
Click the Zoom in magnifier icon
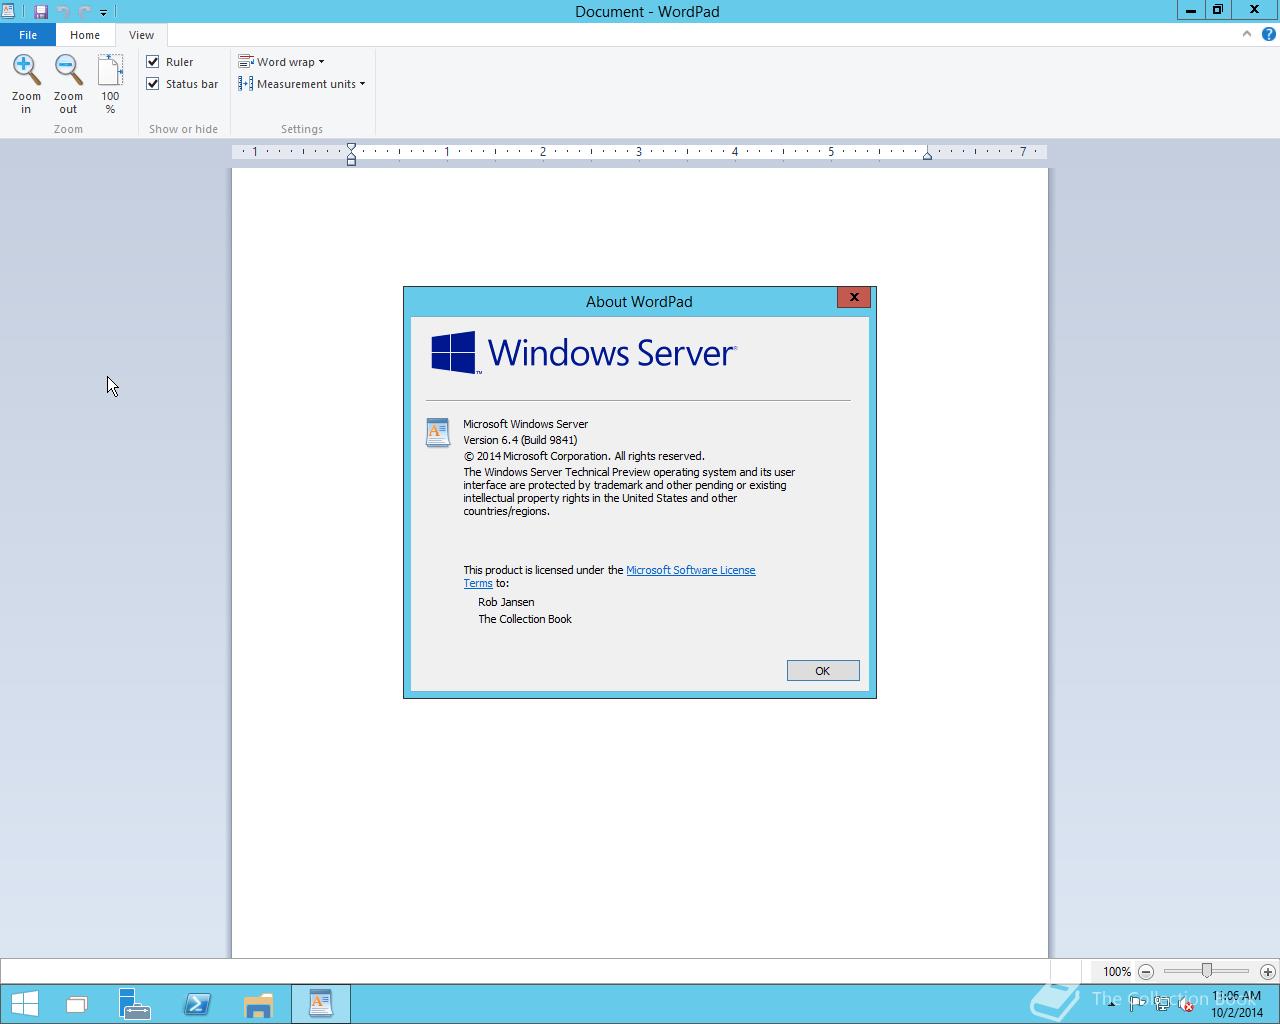tap(26, 70)
